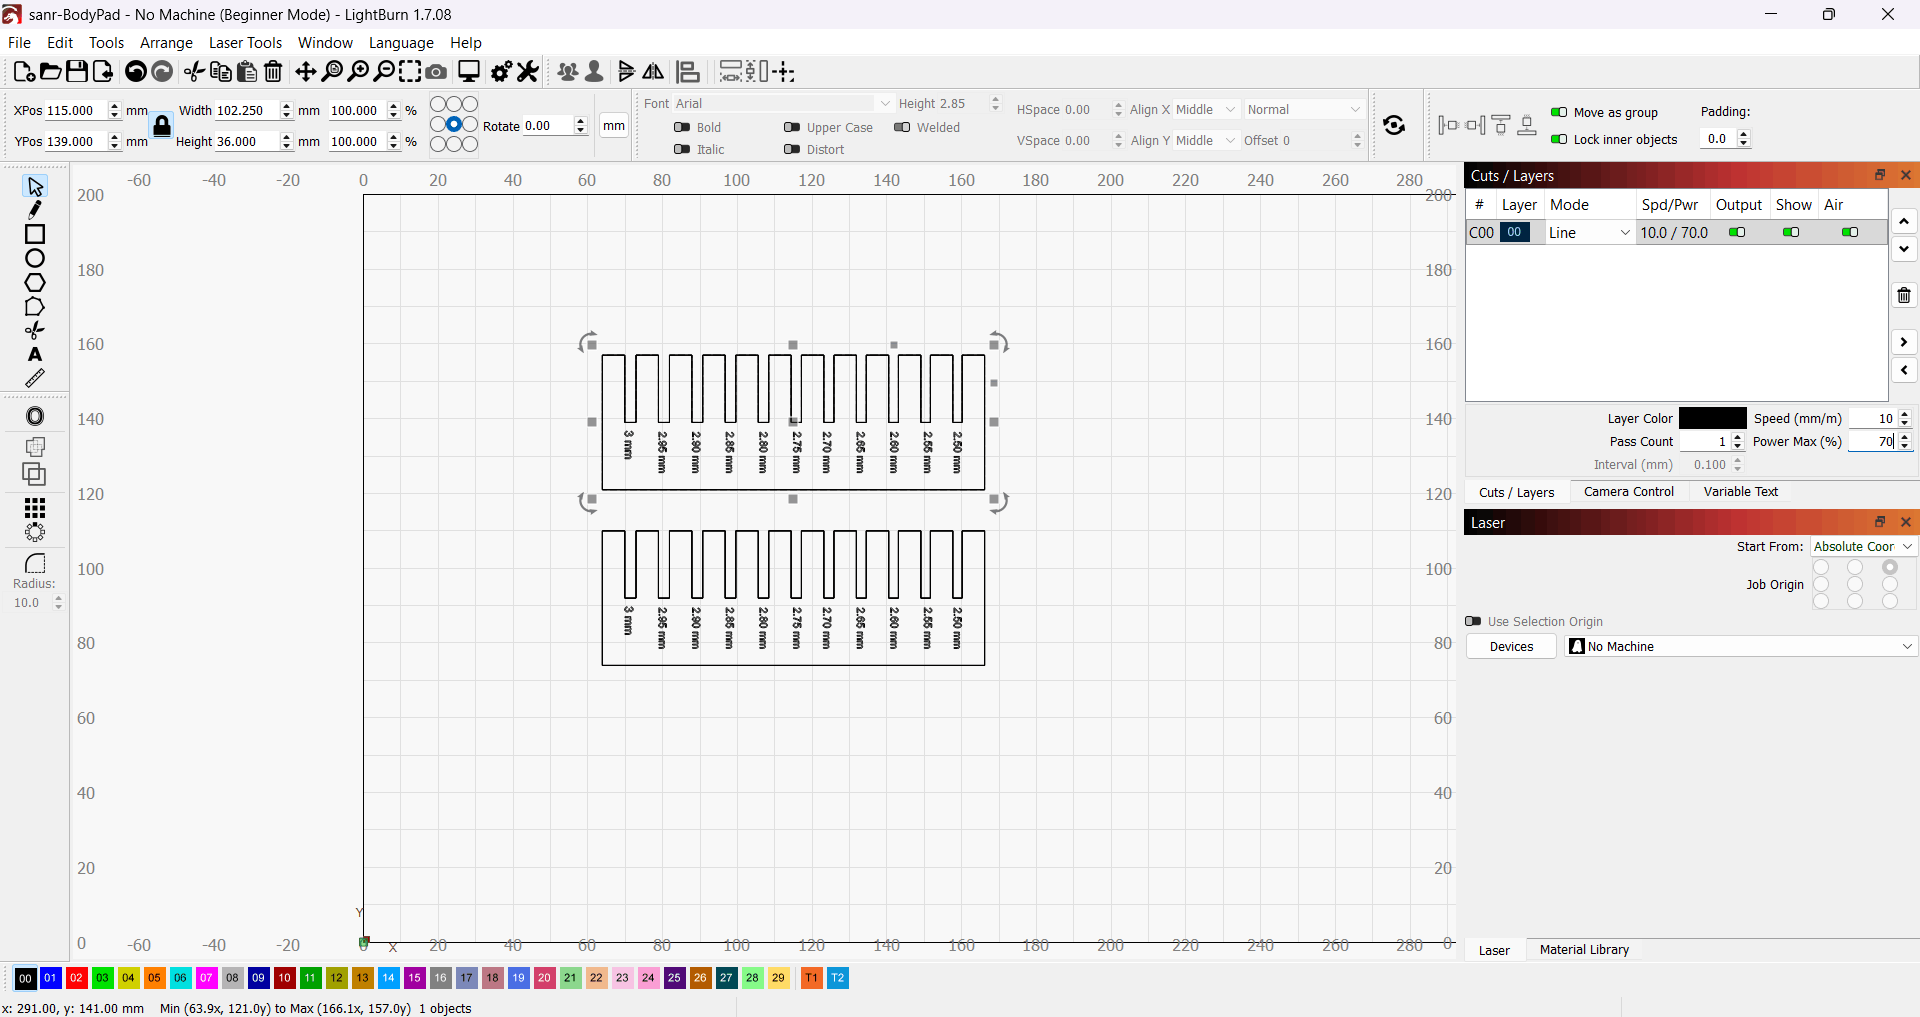This screenshot has width=1920, height=1017.
Task: Flip selection horizontally icon
Action: (653, 71)
